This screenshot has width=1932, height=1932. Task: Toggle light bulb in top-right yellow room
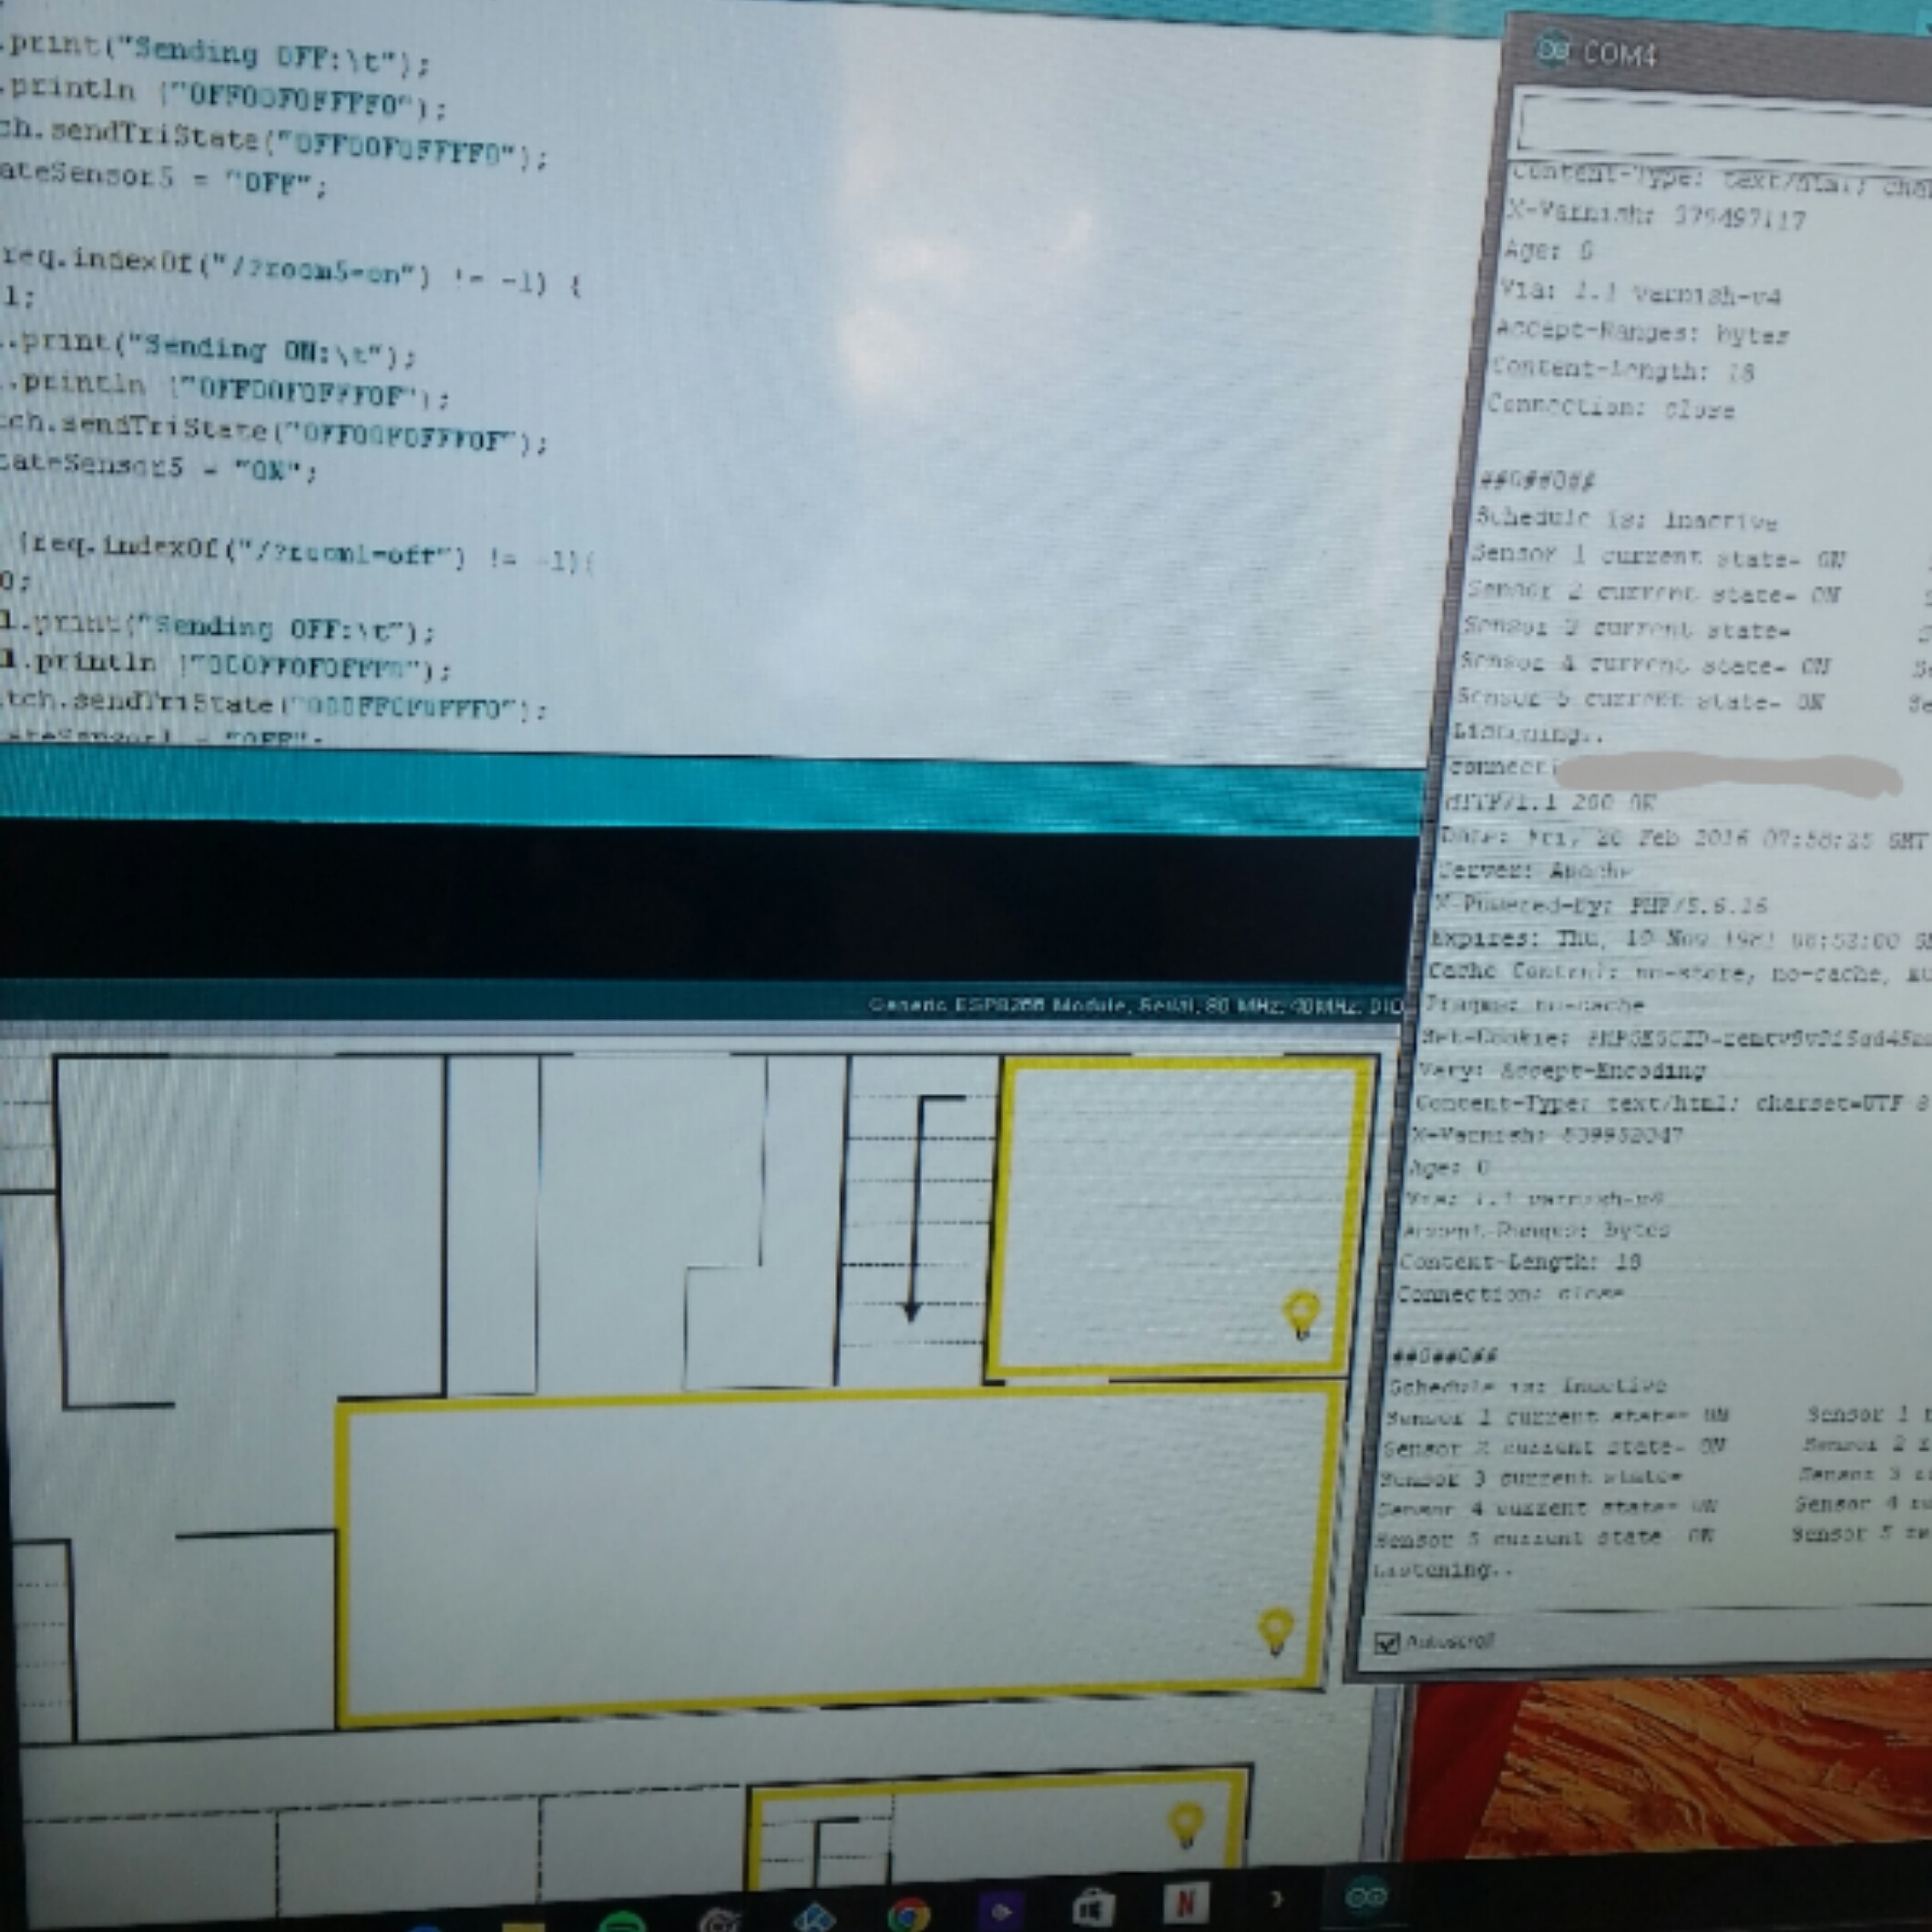point(1302,1313)
